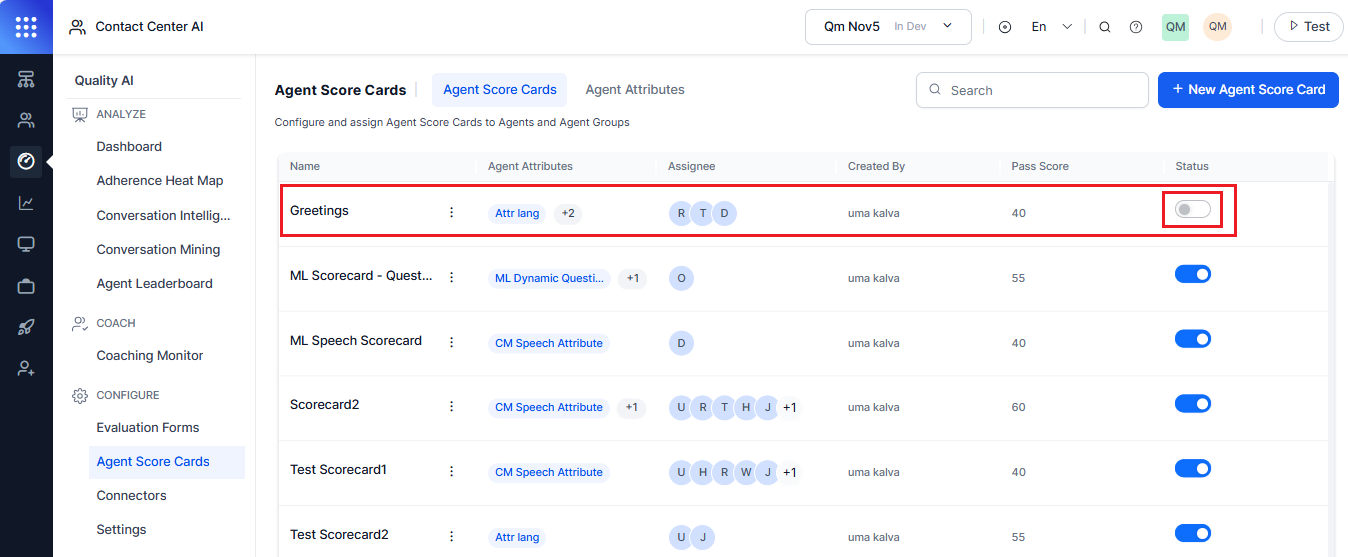
Task: Open the analytics chart icon in left rail
Action: click(26, 203)
